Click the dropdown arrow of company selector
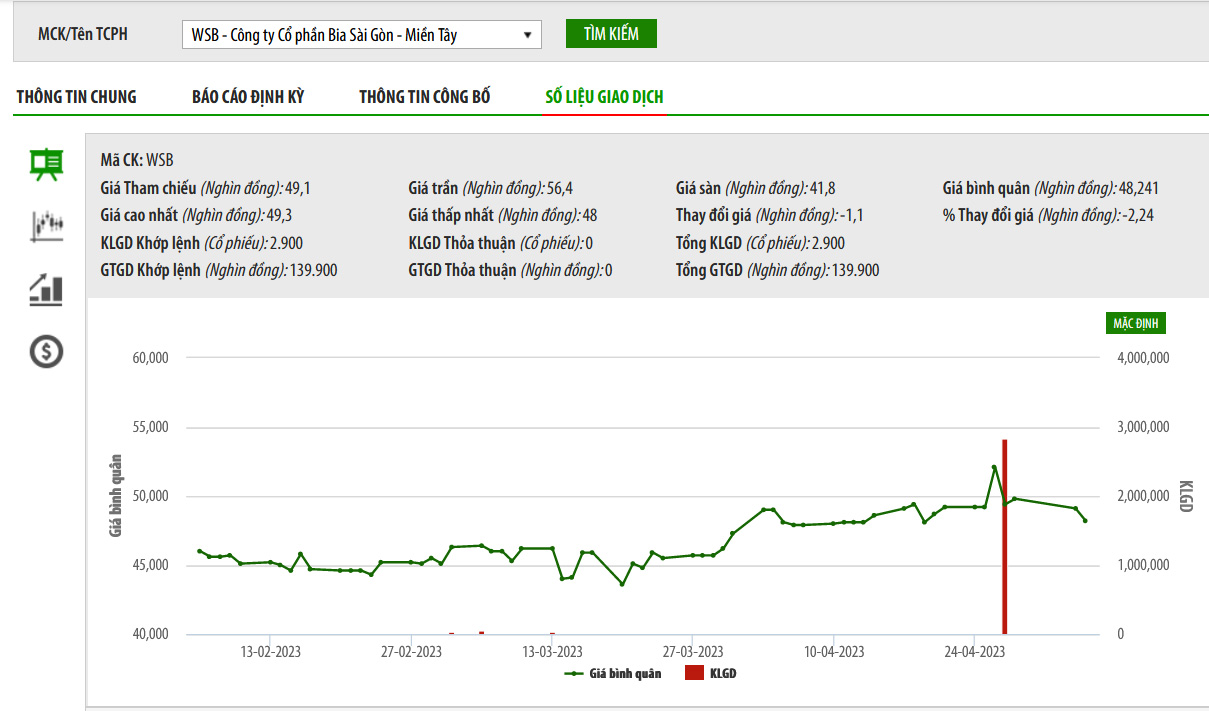The image size is (1209, 711). [x=527, y=35]
